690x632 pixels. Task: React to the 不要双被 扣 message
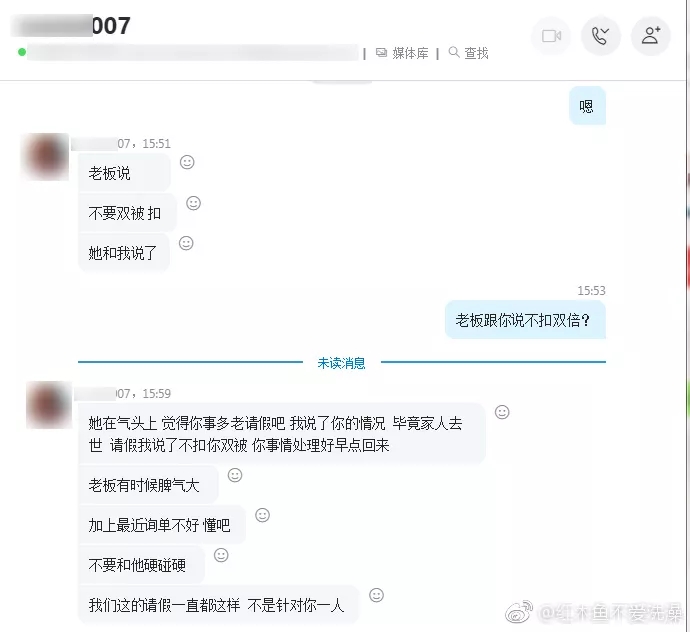[x=194, y=203]
